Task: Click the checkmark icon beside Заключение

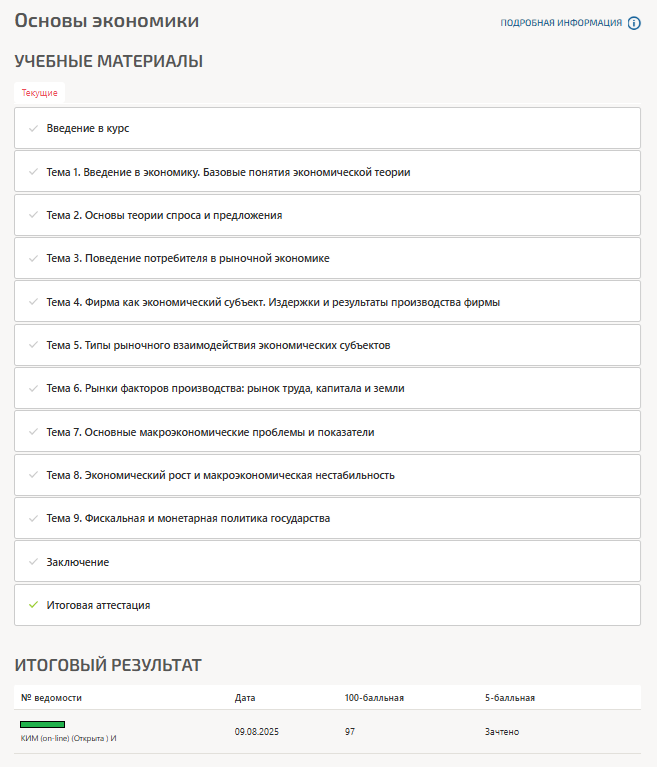Action: (33, 562)
